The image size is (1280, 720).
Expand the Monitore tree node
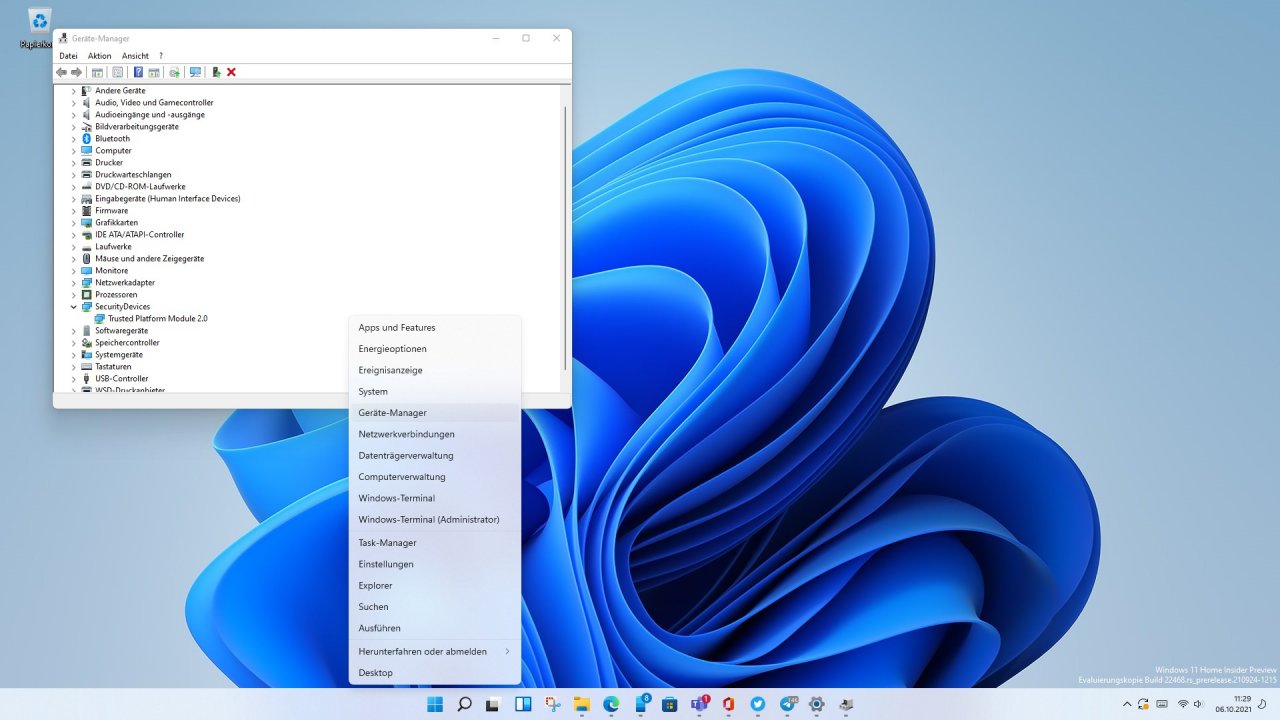[74, 271]
